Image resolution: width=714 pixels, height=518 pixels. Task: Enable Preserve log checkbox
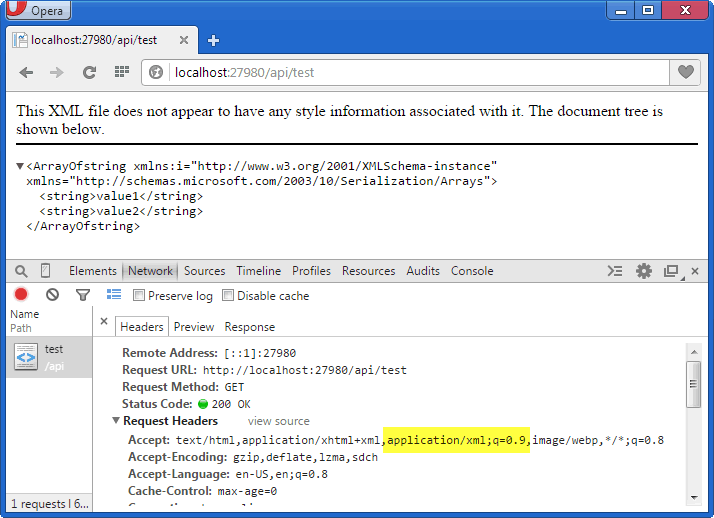pos(138,295)
